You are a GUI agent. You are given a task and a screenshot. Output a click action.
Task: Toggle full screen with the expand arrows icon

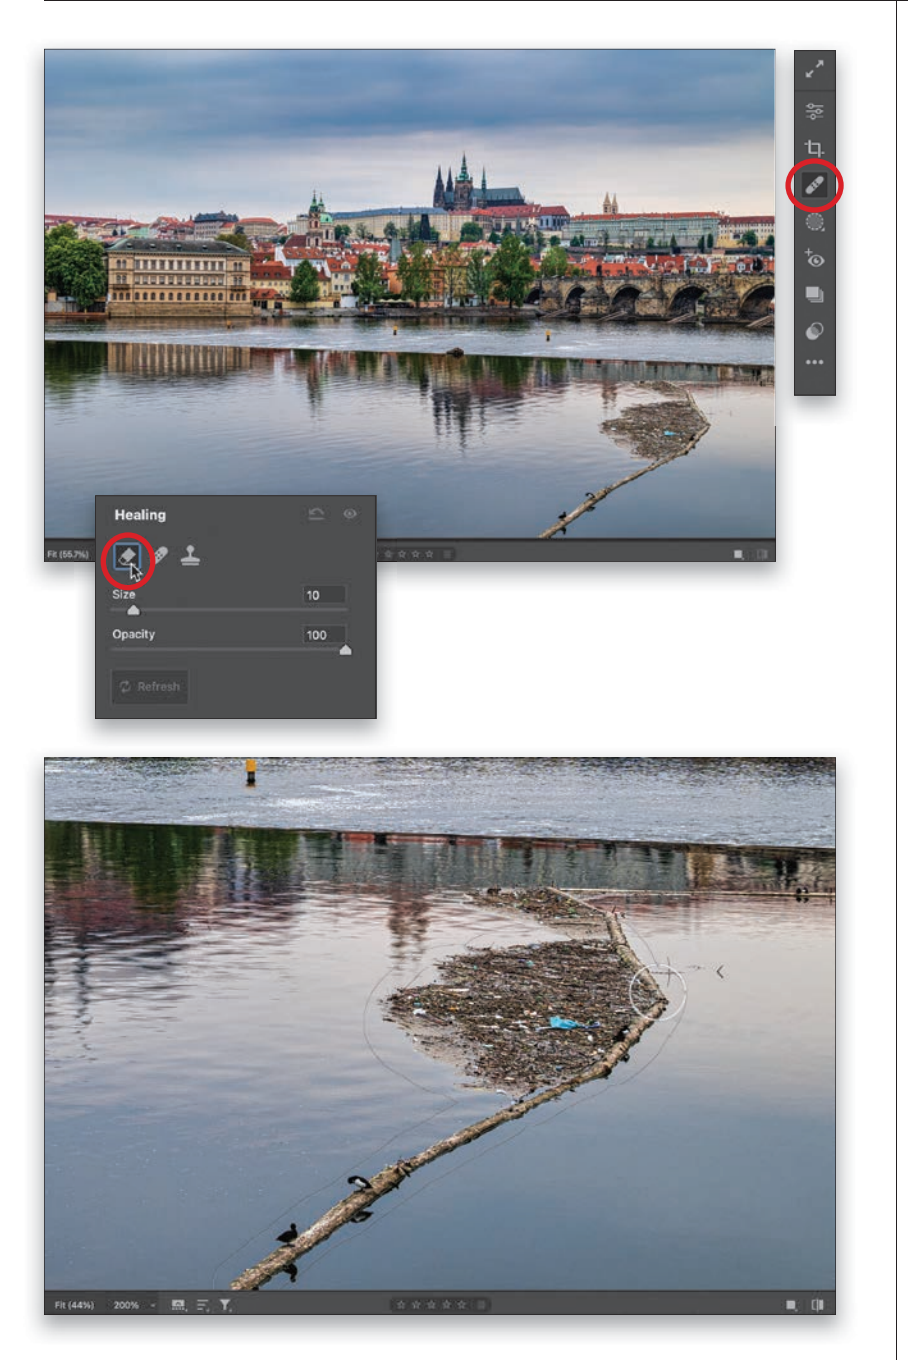(x=814, y=69)
